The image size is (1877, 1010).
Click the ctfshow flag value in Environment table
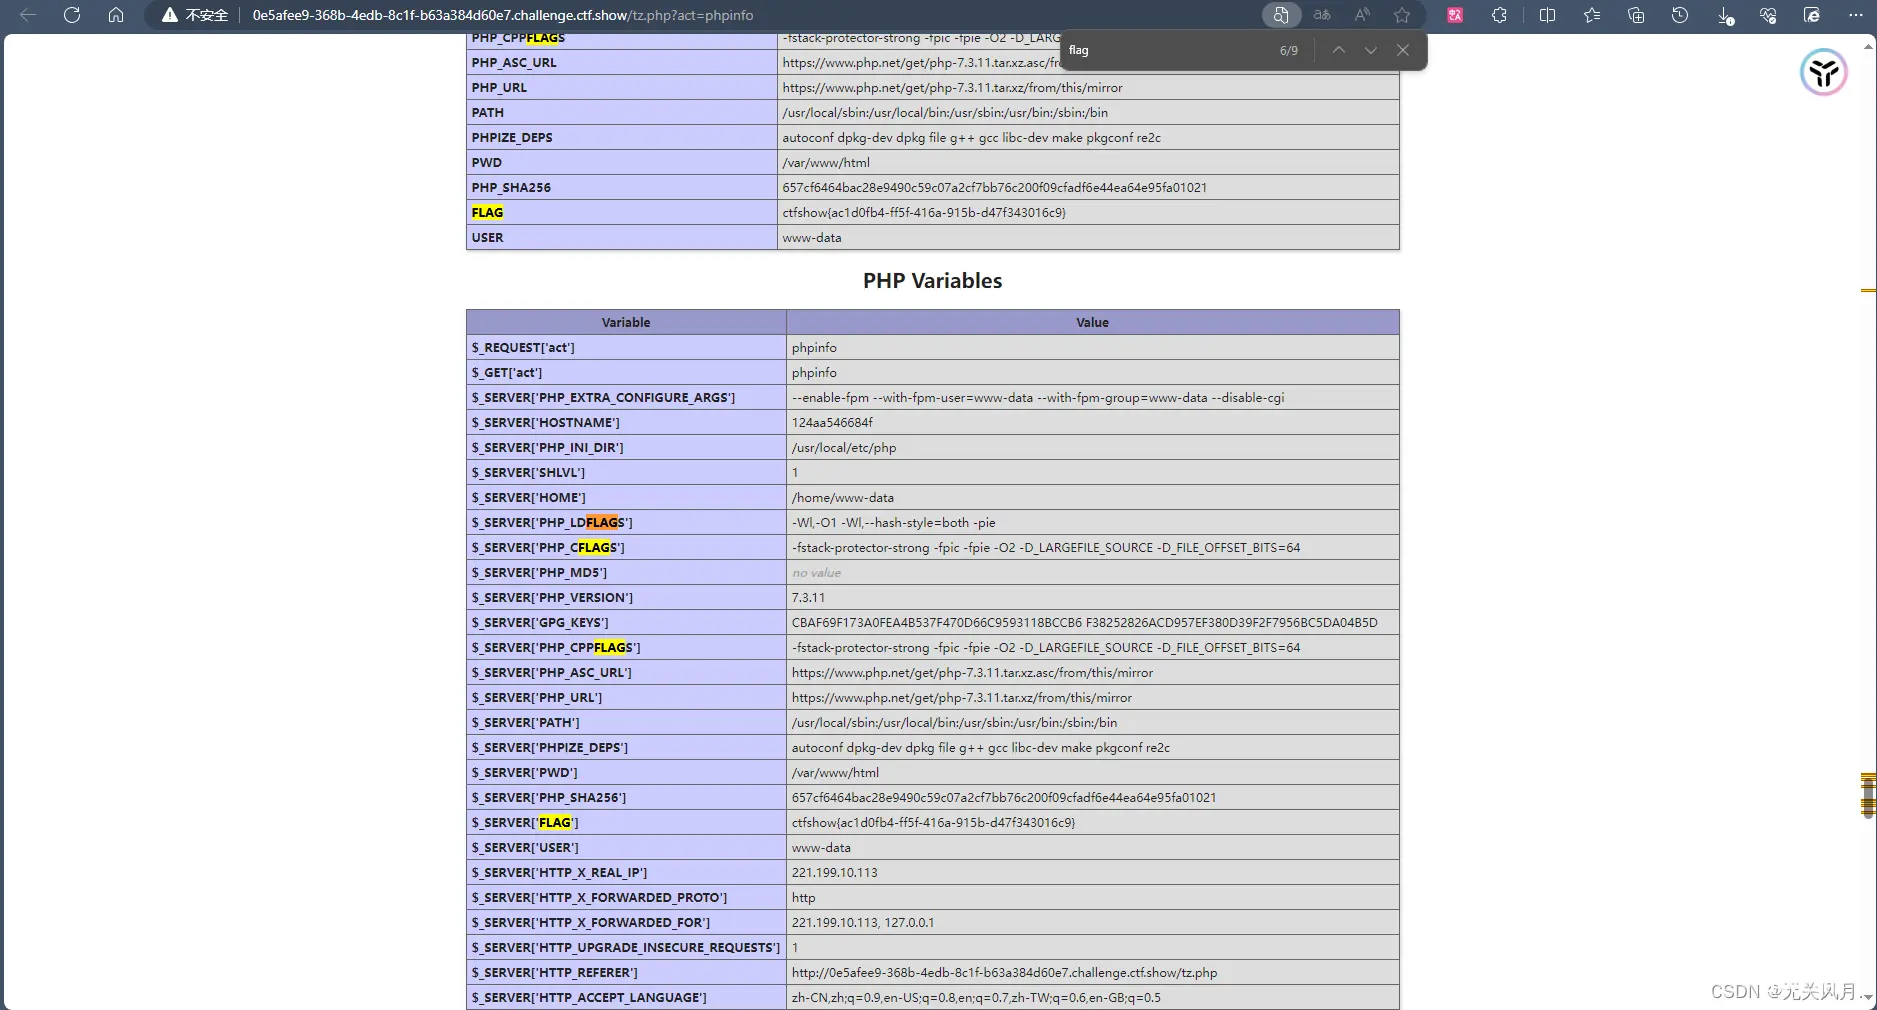[924, 212]
